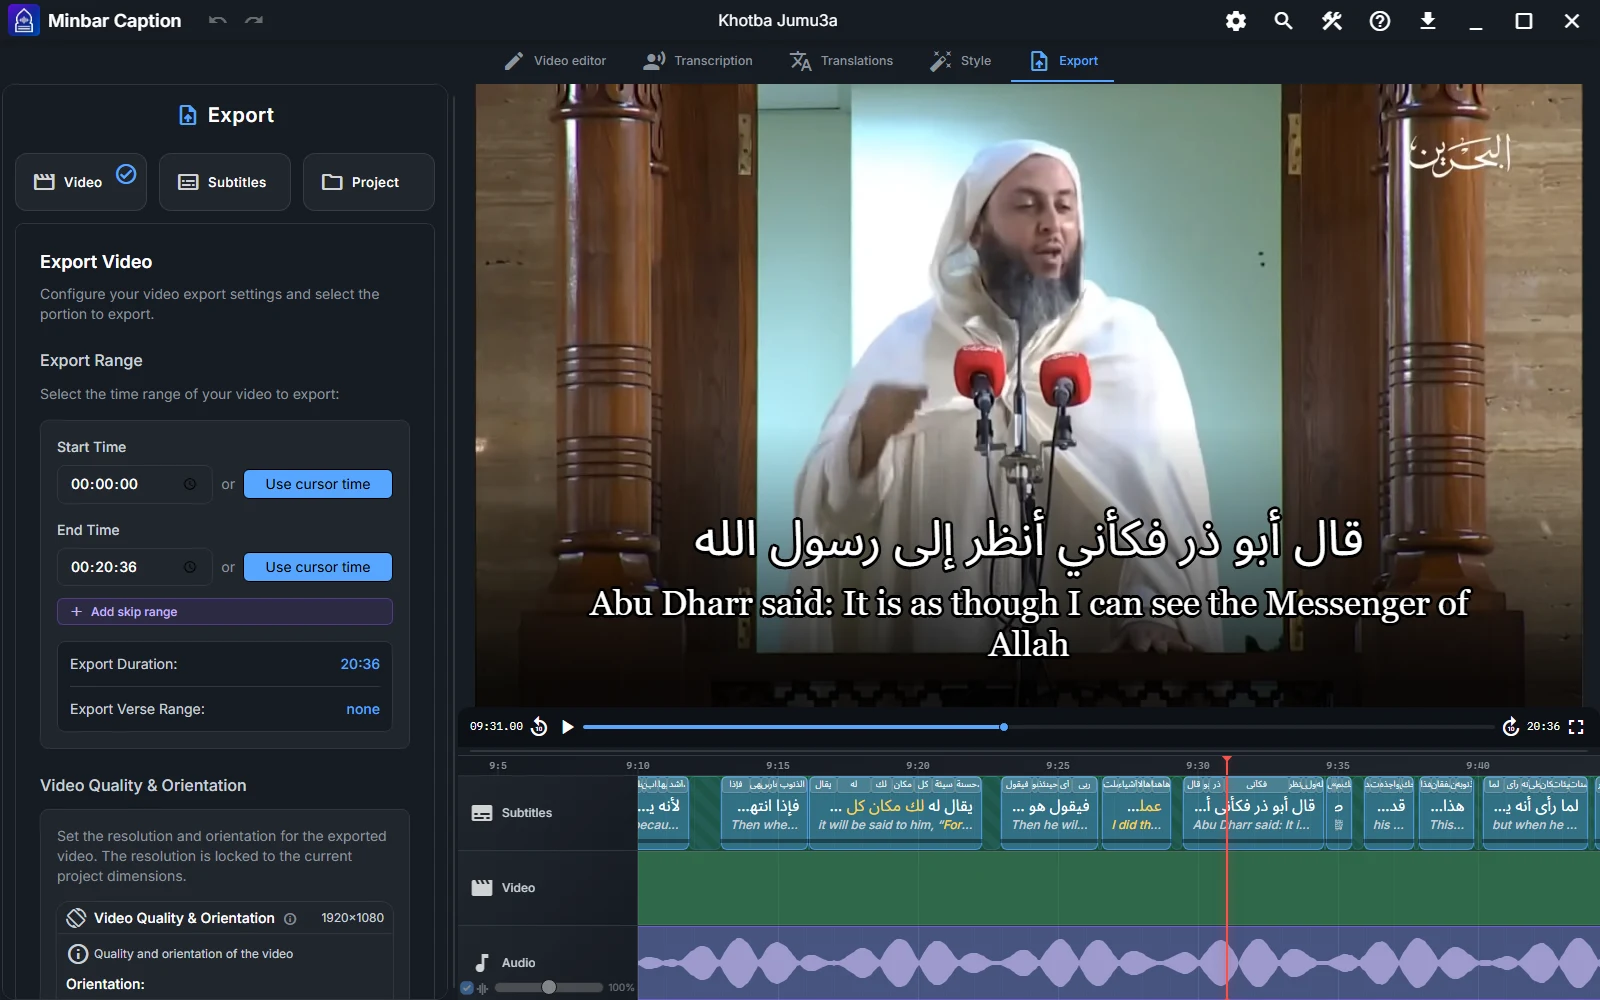Rewind 10 seconds in the player
Screen dimensions: 1600x1000
point(539,727)
